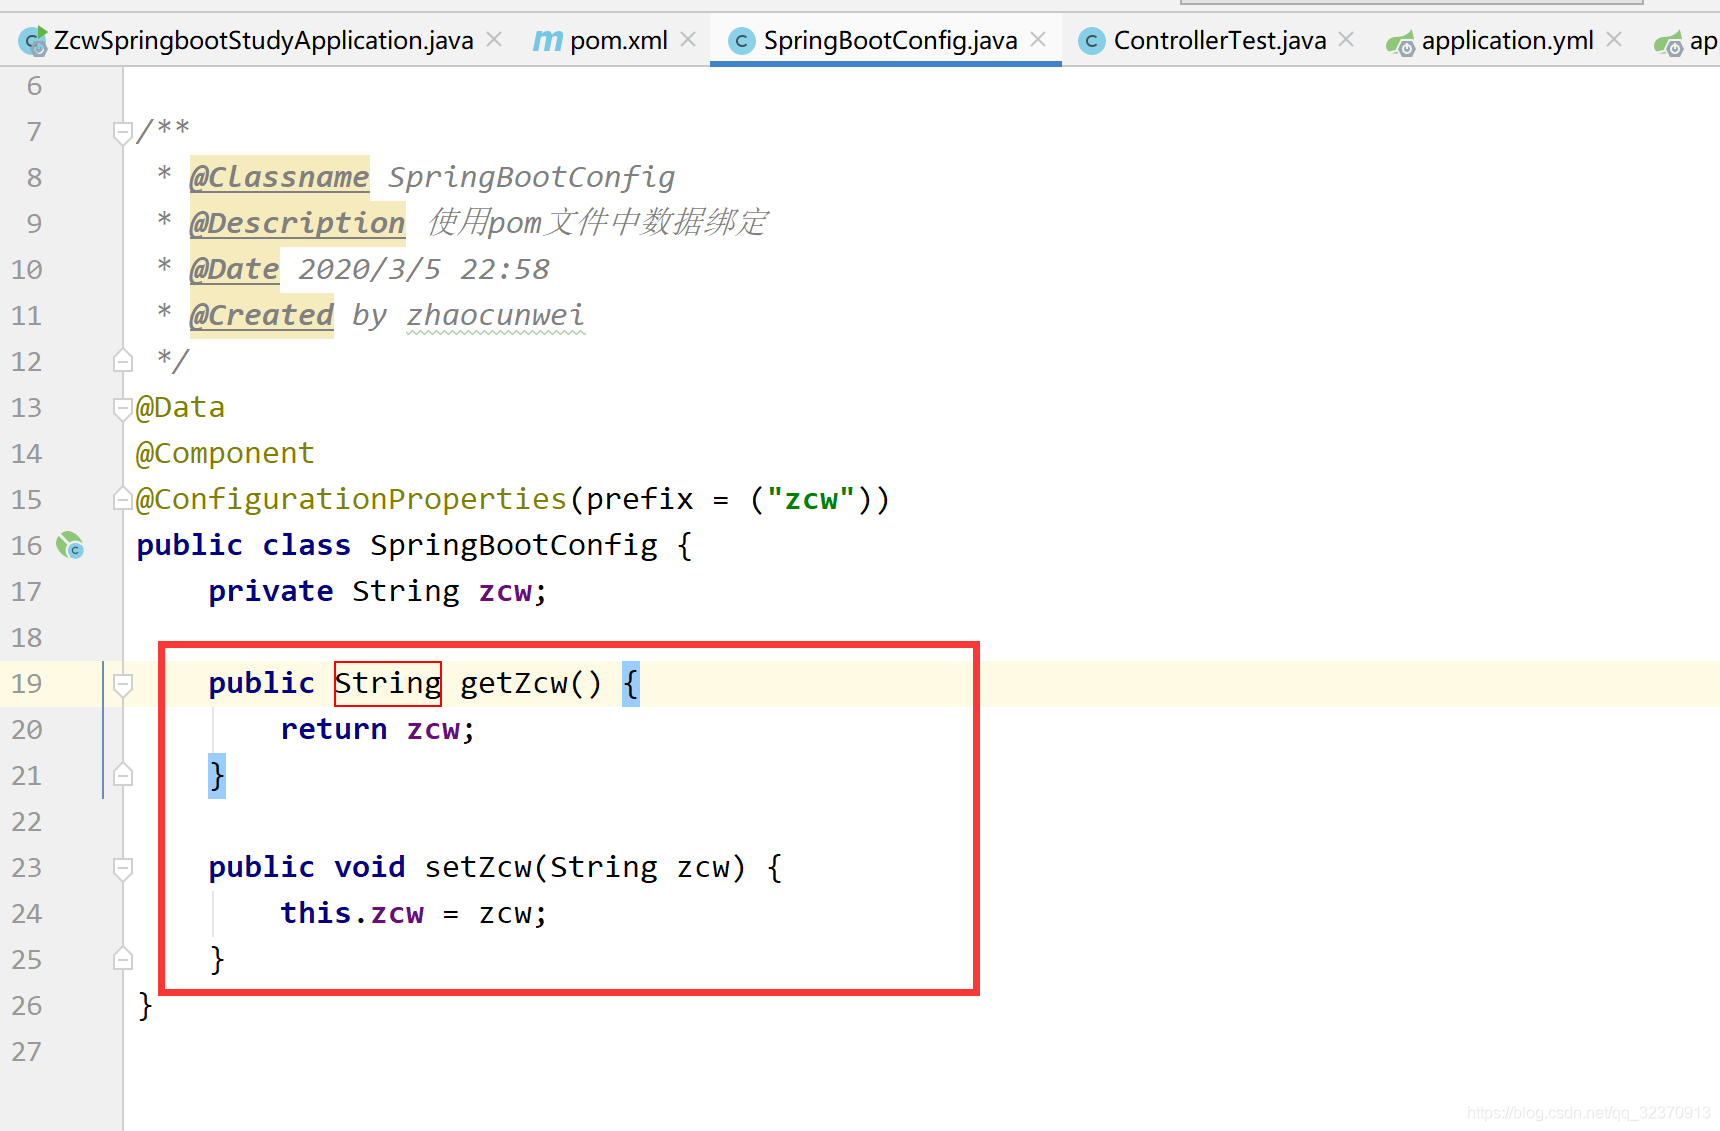Viewport: 1720px width, 1131px height.
Task: Close the SpringBootConfig.java tab
Action: click(1038, 40)
